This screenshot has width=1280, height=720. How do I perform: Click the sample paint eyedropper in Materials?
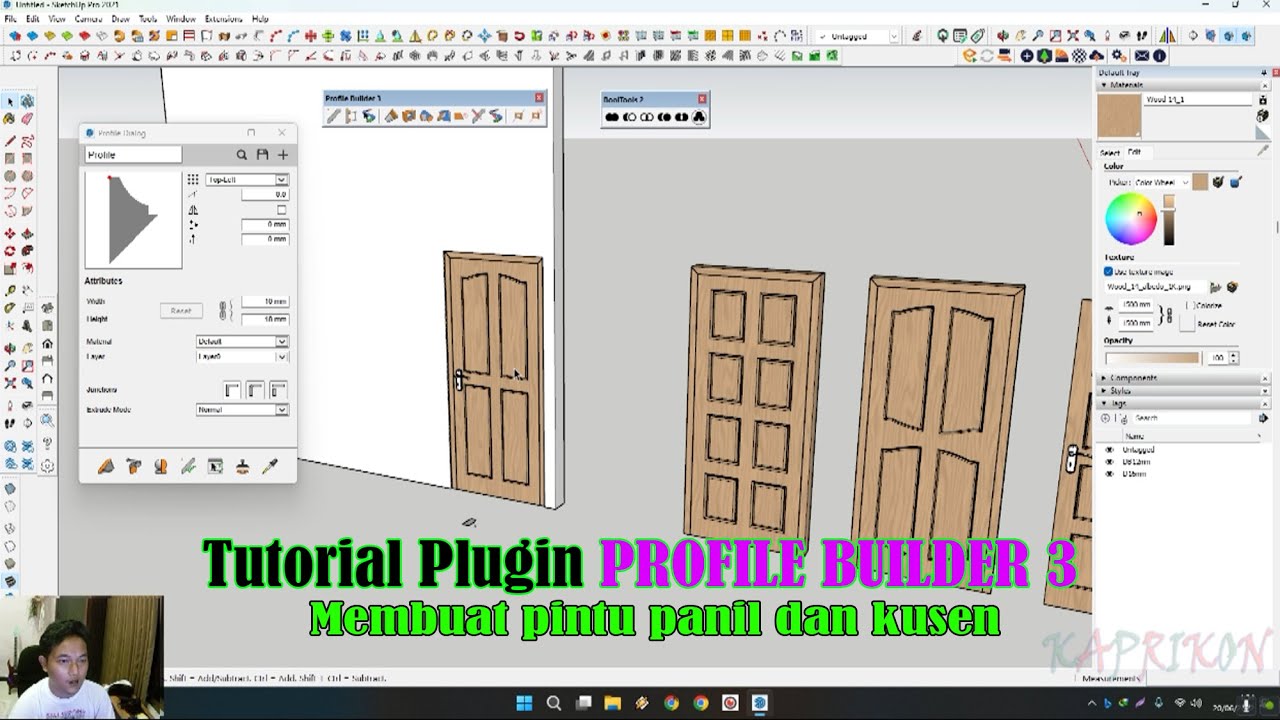point(1263,150)
